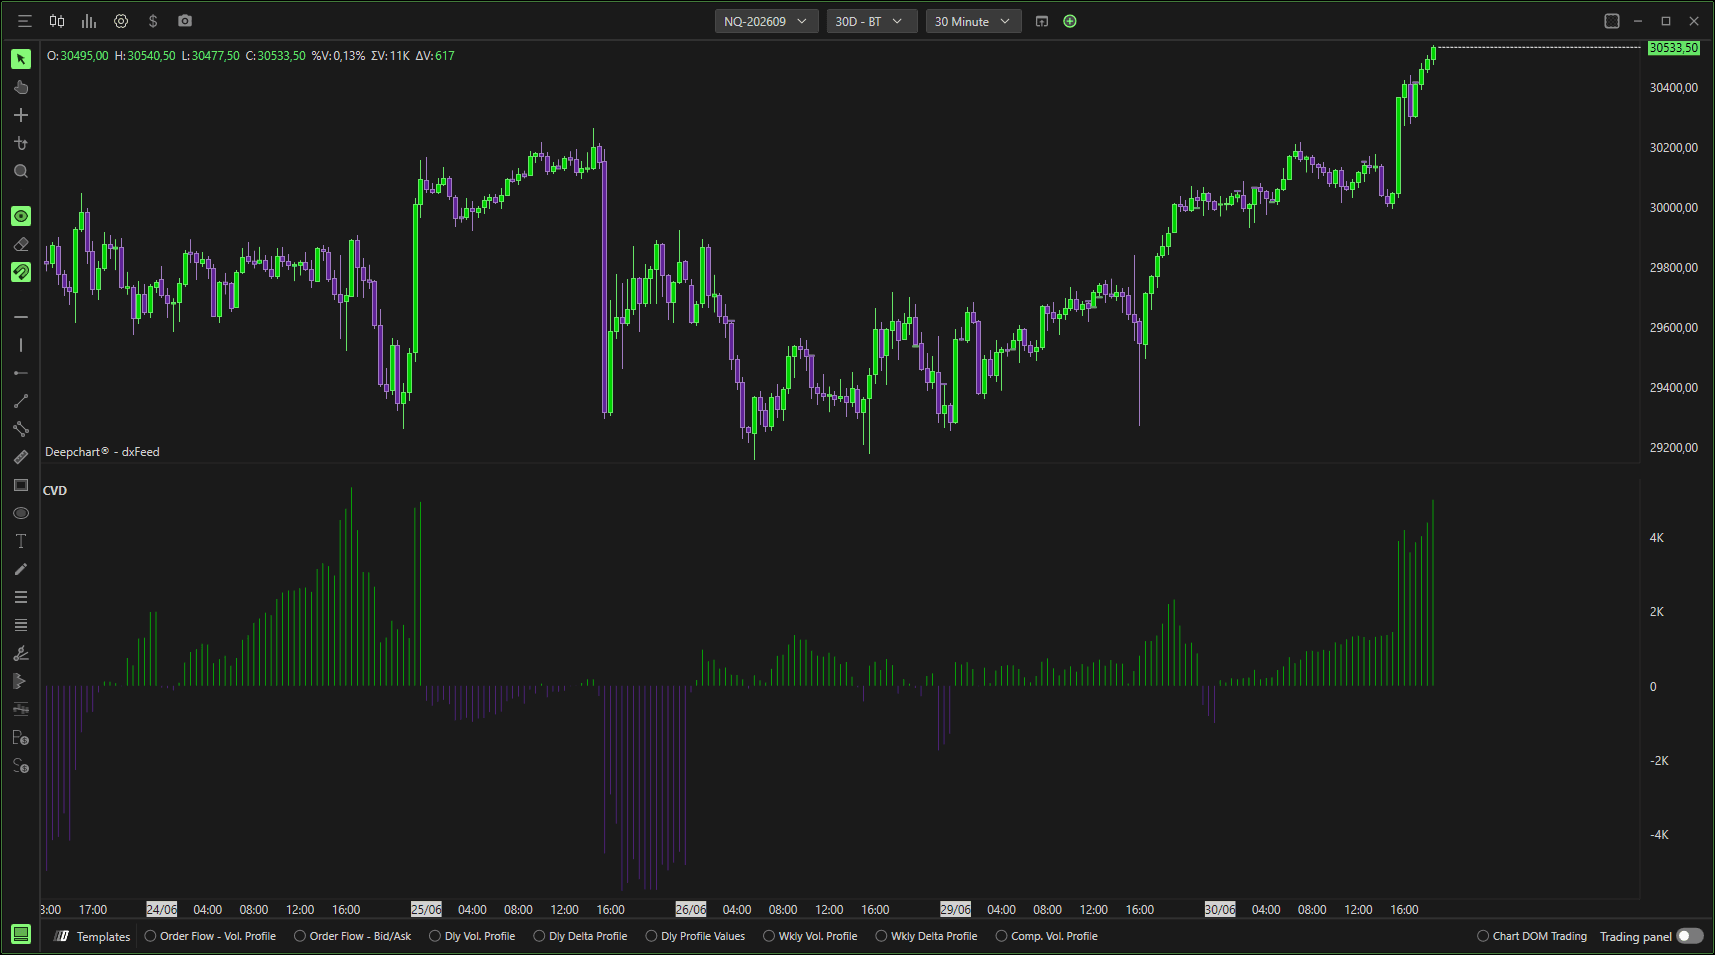Select the ellipse drawing tool
Screen dimensions: 1715x955
pyautogui.click(x=21, y=513)
